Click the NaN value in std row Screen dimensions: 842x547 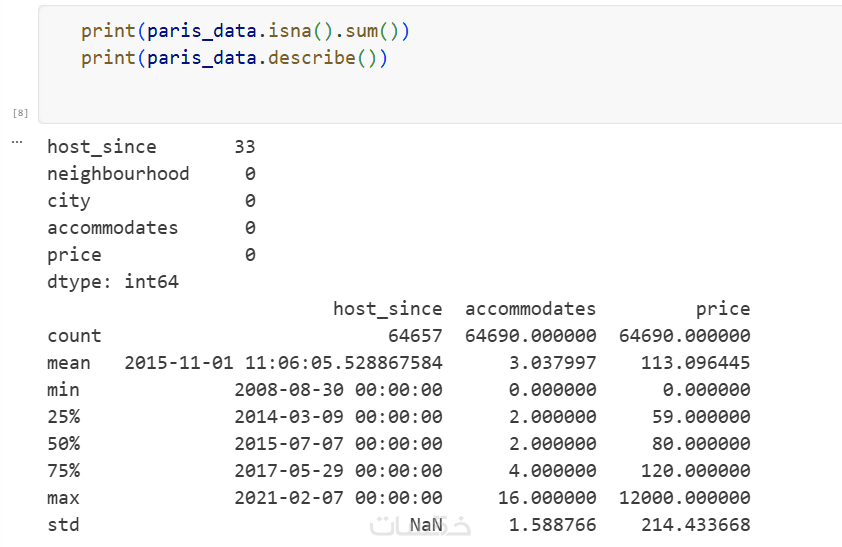click(x=426, y=525)
